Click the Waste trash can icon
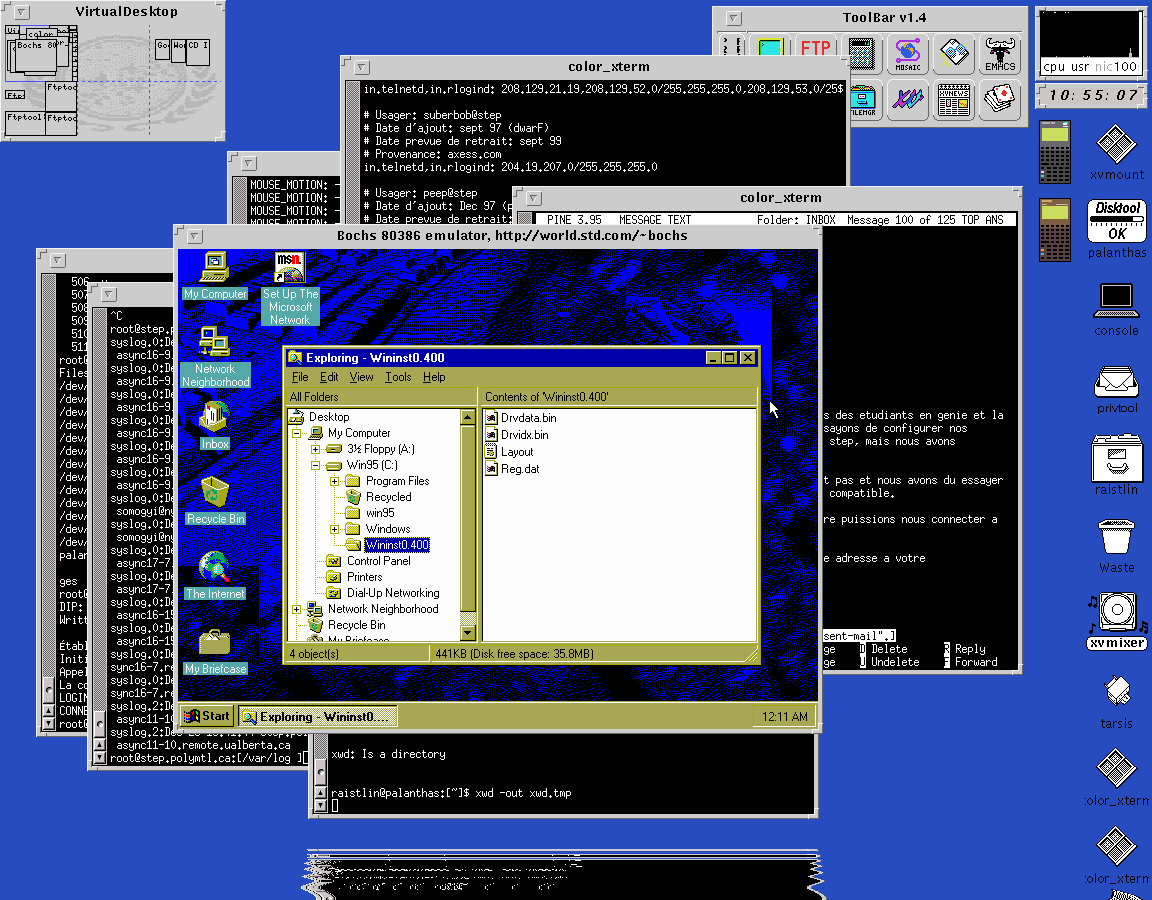 [1116, 546]
